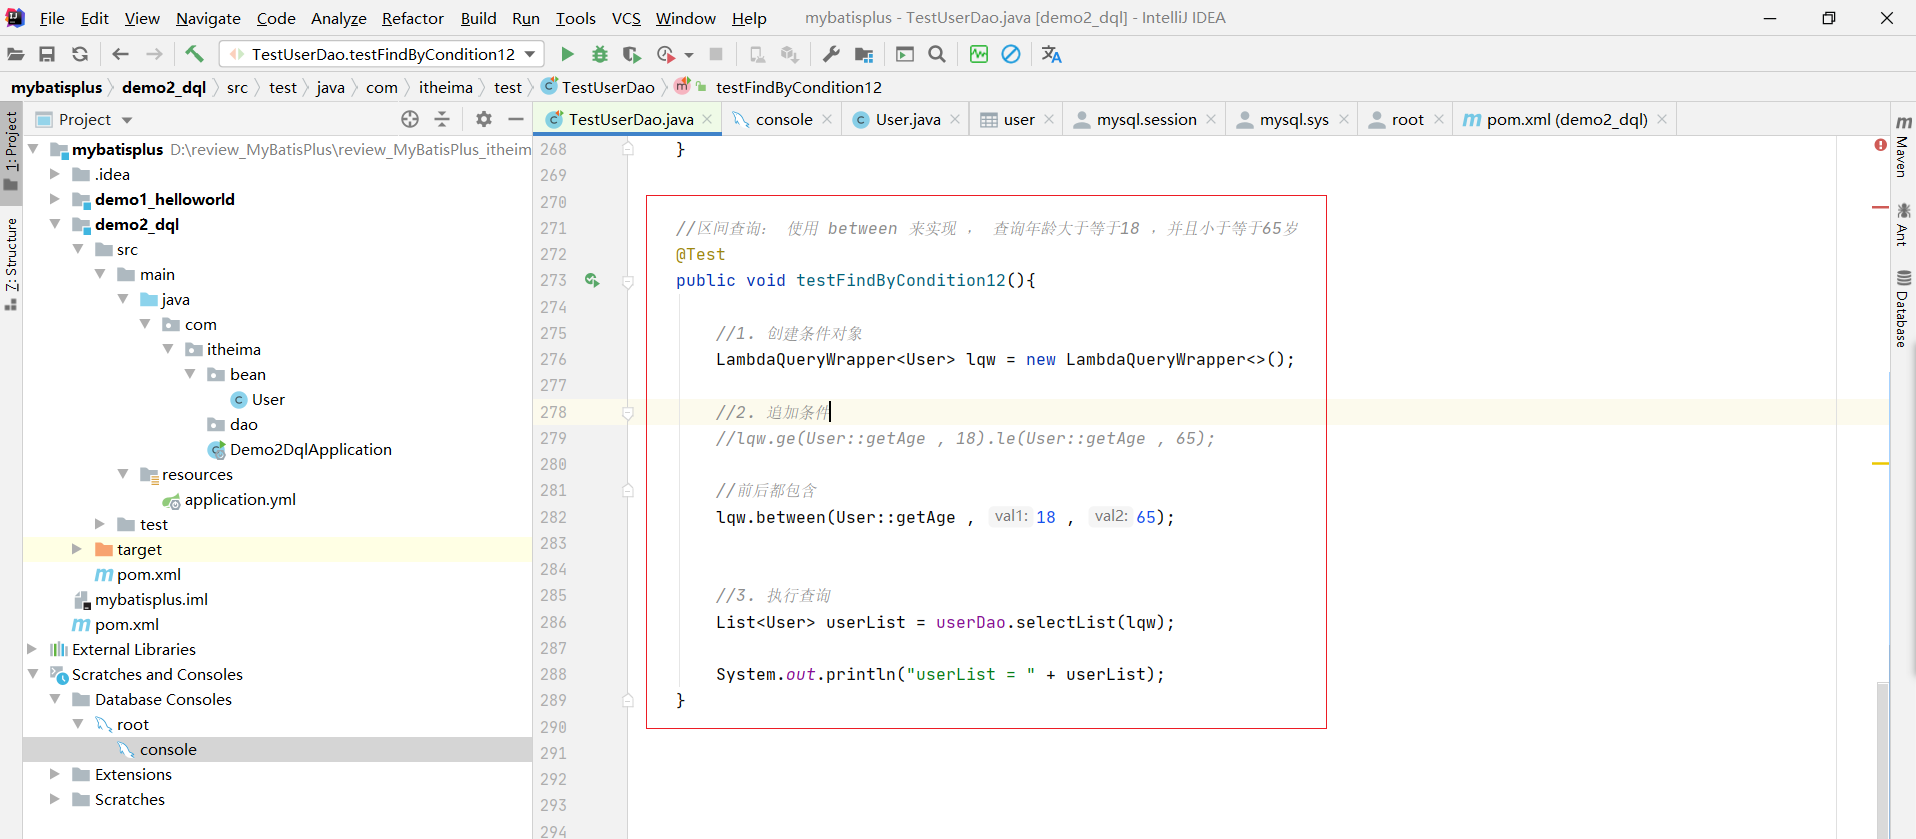Open settings with the wrench icon

point(831,54)
